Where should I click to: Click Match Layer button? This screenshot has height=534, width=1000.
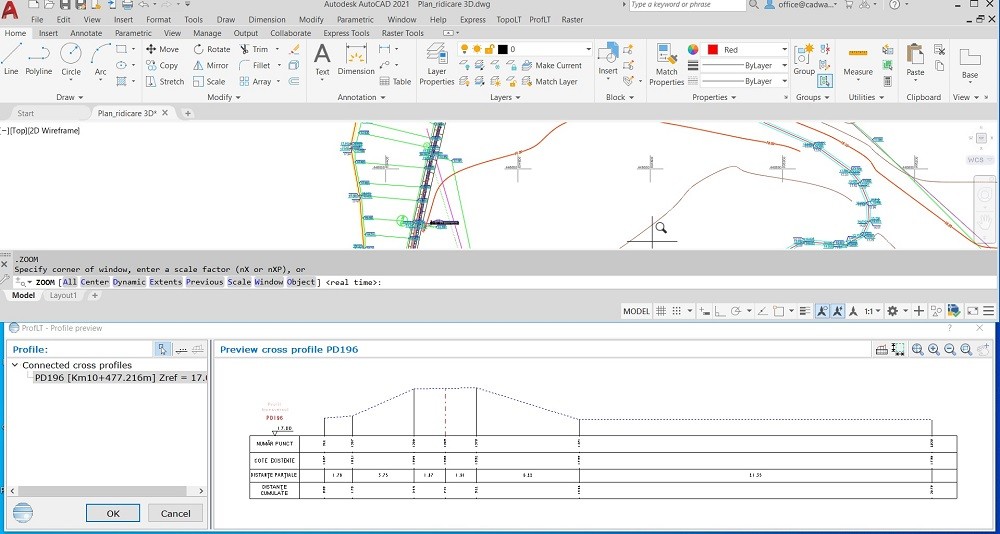[550, 82]
